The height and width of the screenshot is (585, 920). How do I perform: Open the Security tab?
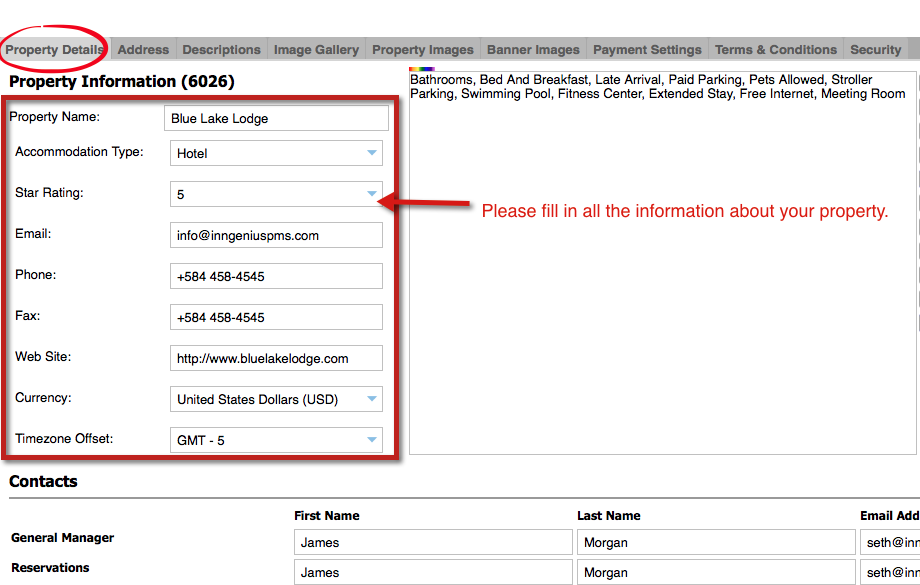875,49
